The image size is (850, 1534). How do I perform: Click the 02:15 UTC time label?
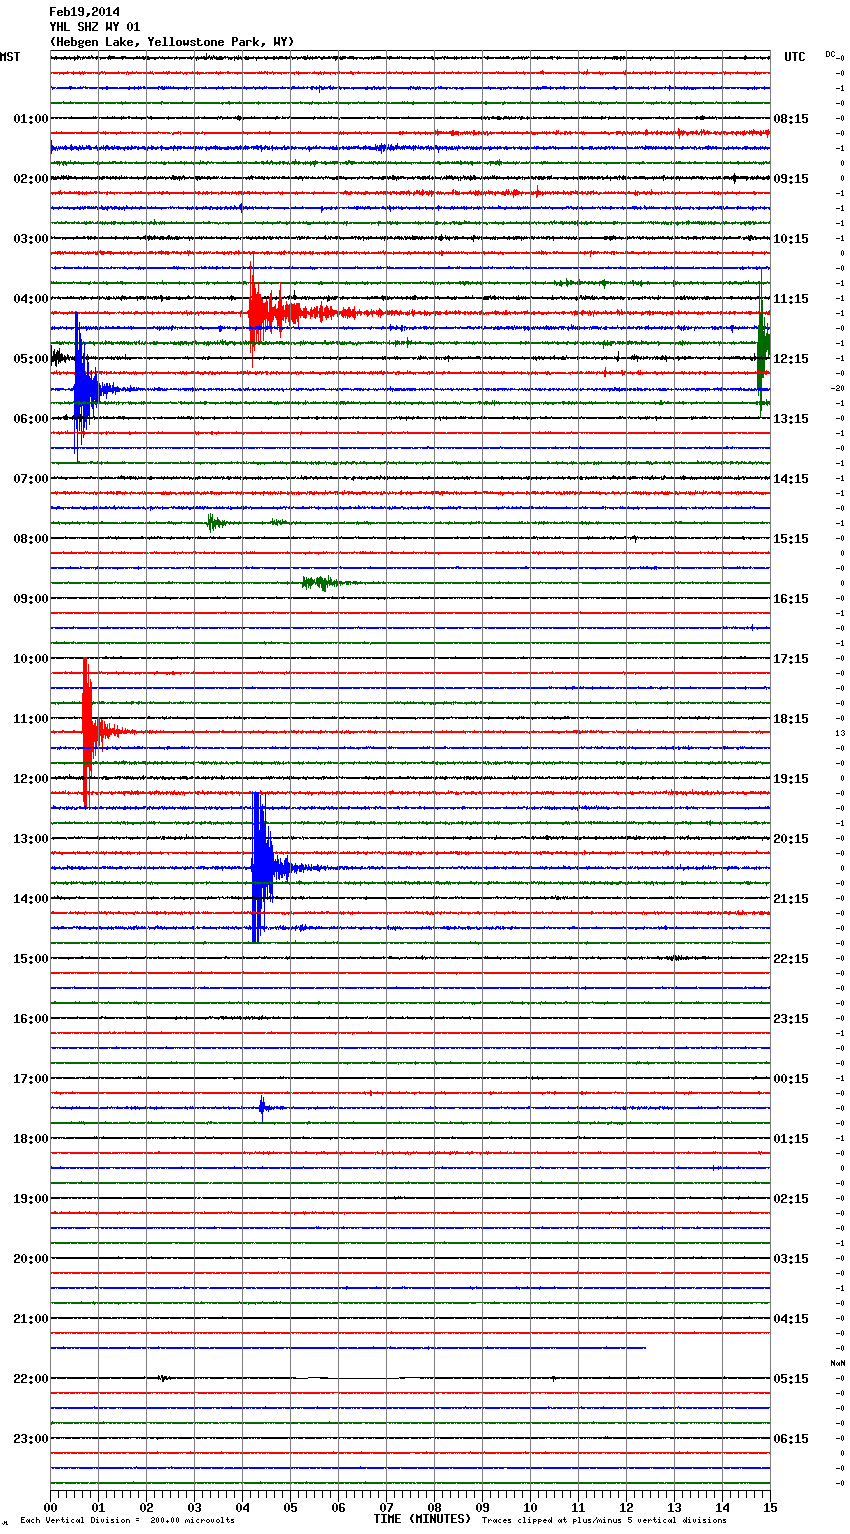(x=791, y=1198)
